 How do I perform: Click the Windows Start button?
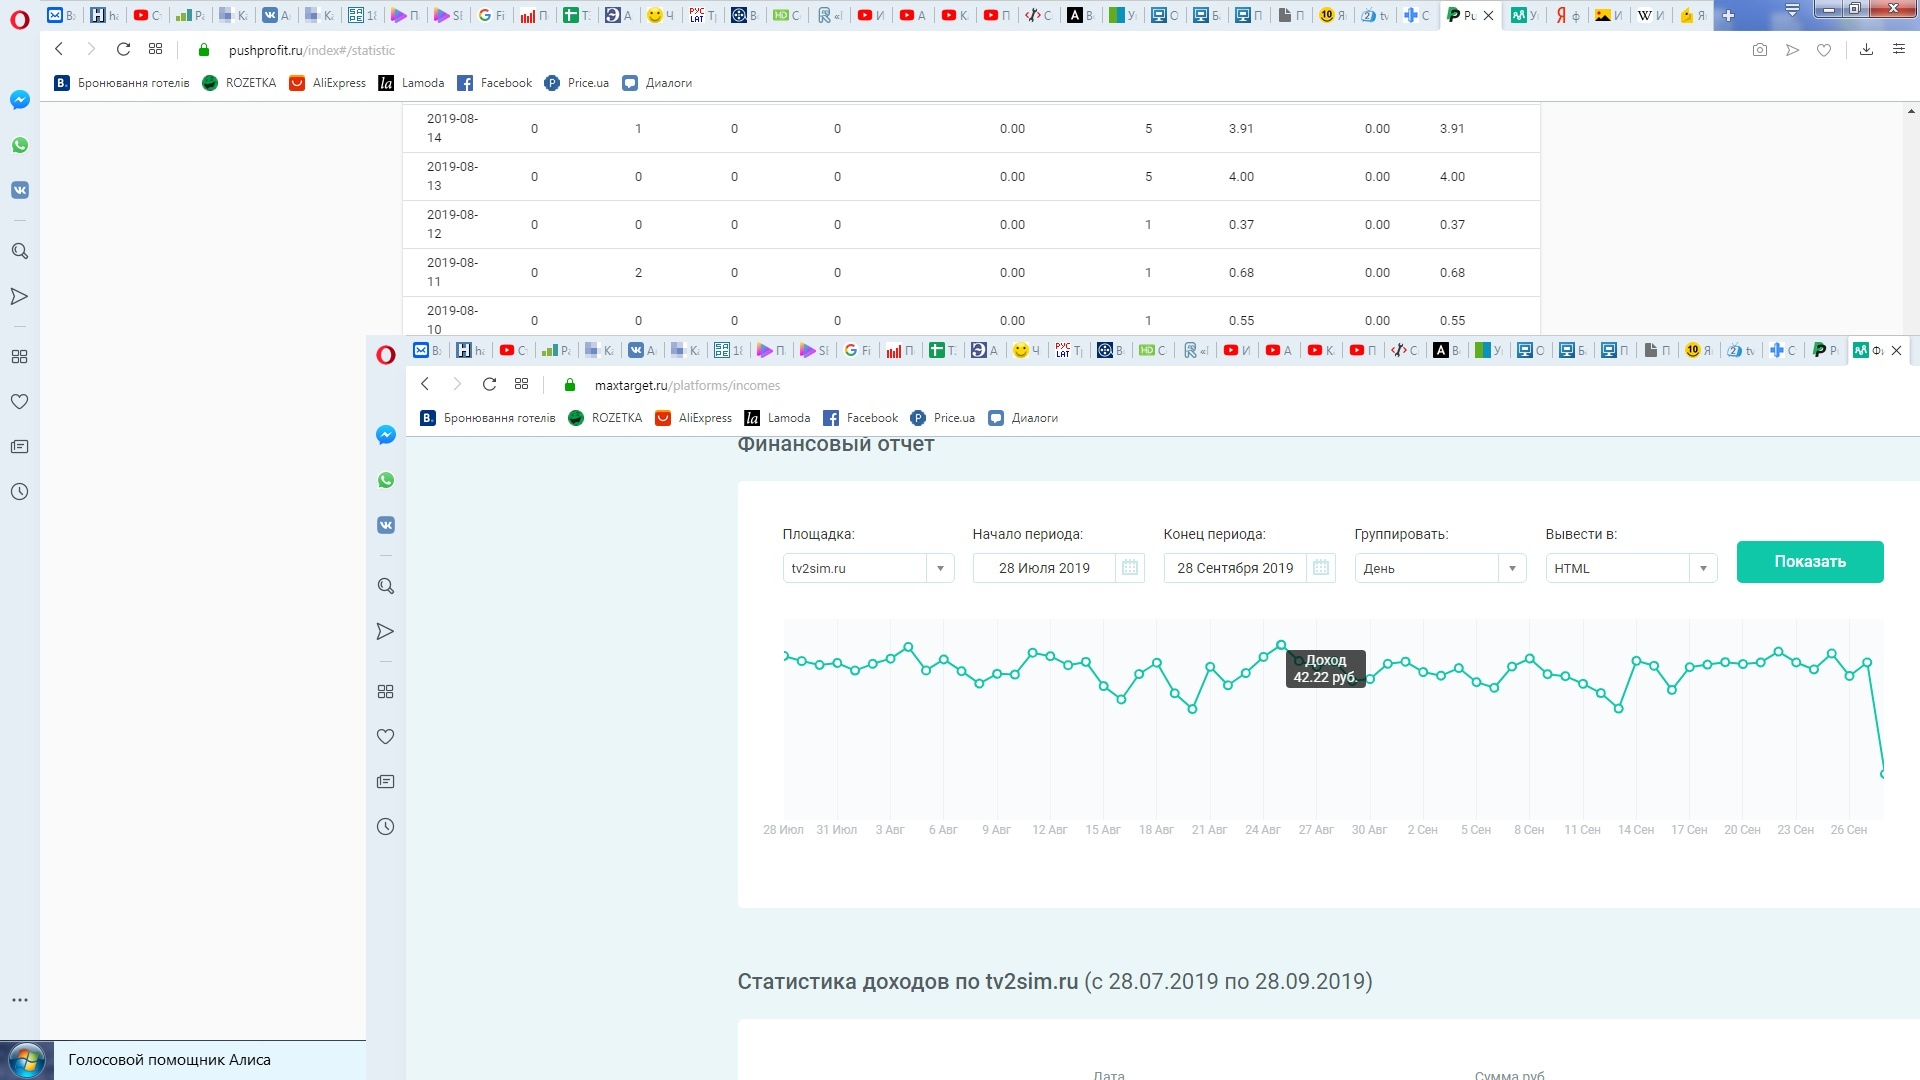26,1060
